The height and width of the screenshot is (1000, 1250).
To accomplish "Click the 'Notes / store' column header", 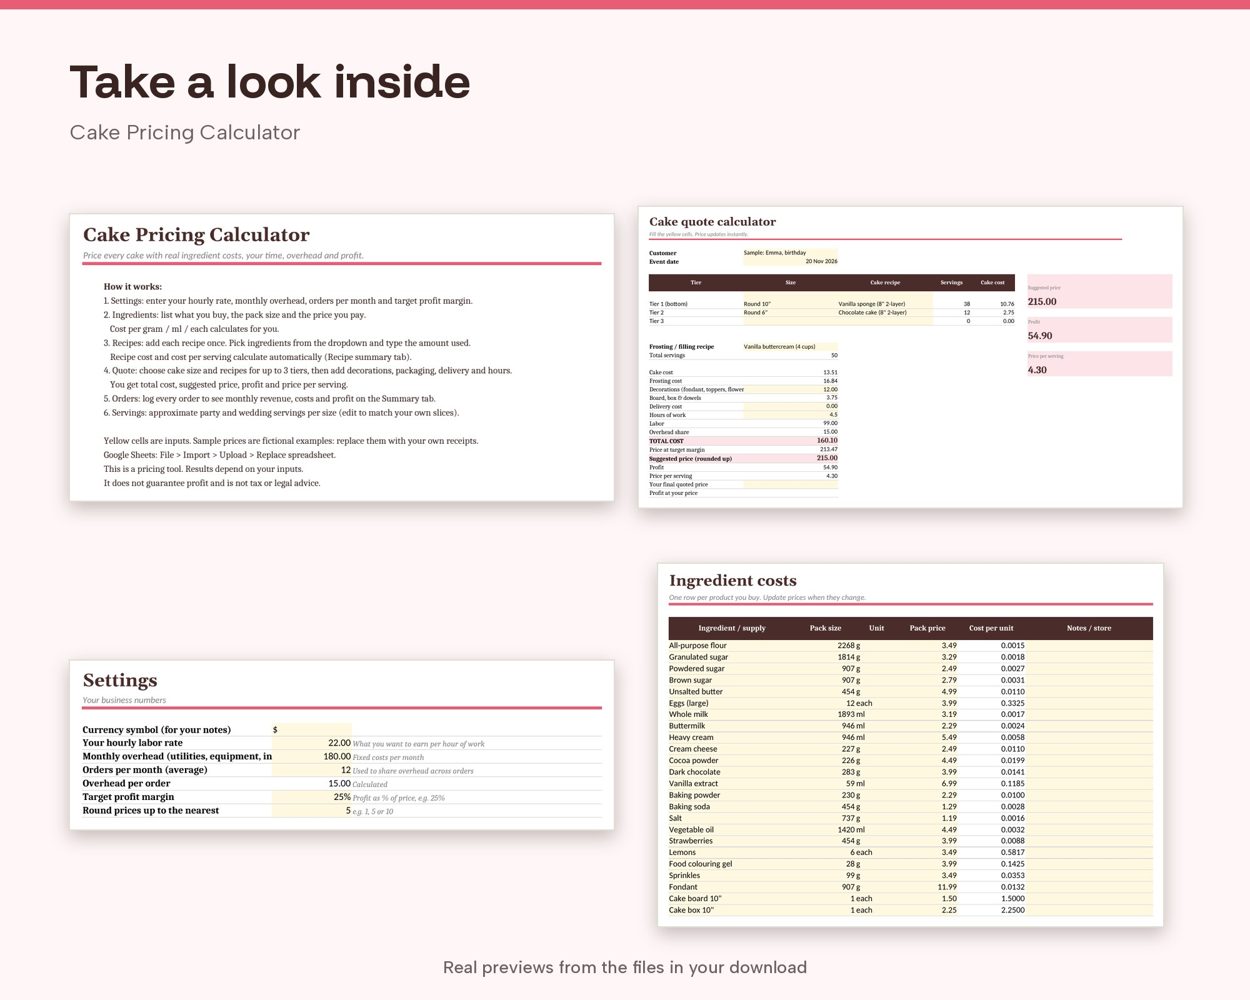I will [1089, 628].
